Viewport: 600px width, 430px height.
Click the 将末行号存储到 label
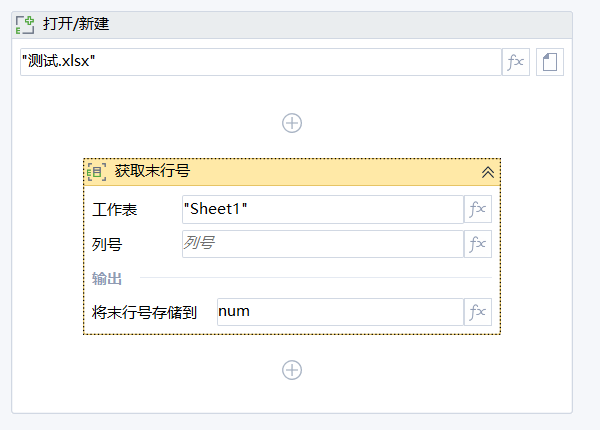(x=144, y=312)
